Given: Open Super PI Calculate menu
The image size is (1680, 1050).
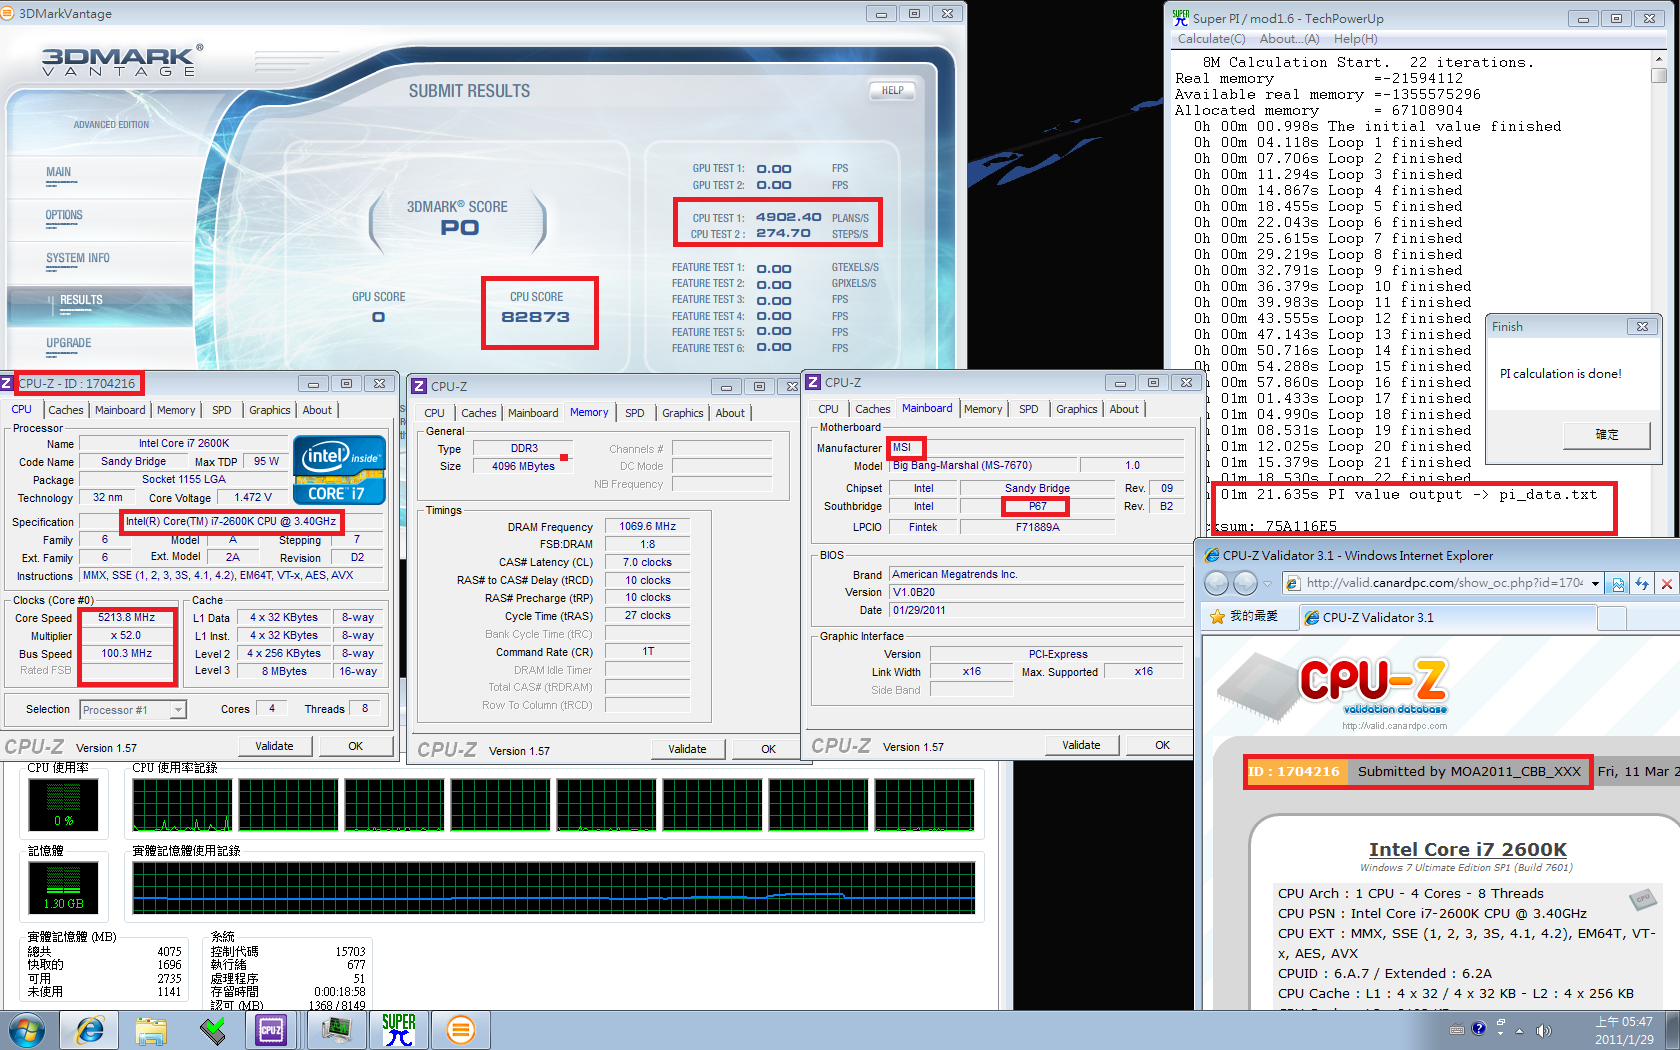Looking at the screenshot, I should click(x=1211, y=39).
